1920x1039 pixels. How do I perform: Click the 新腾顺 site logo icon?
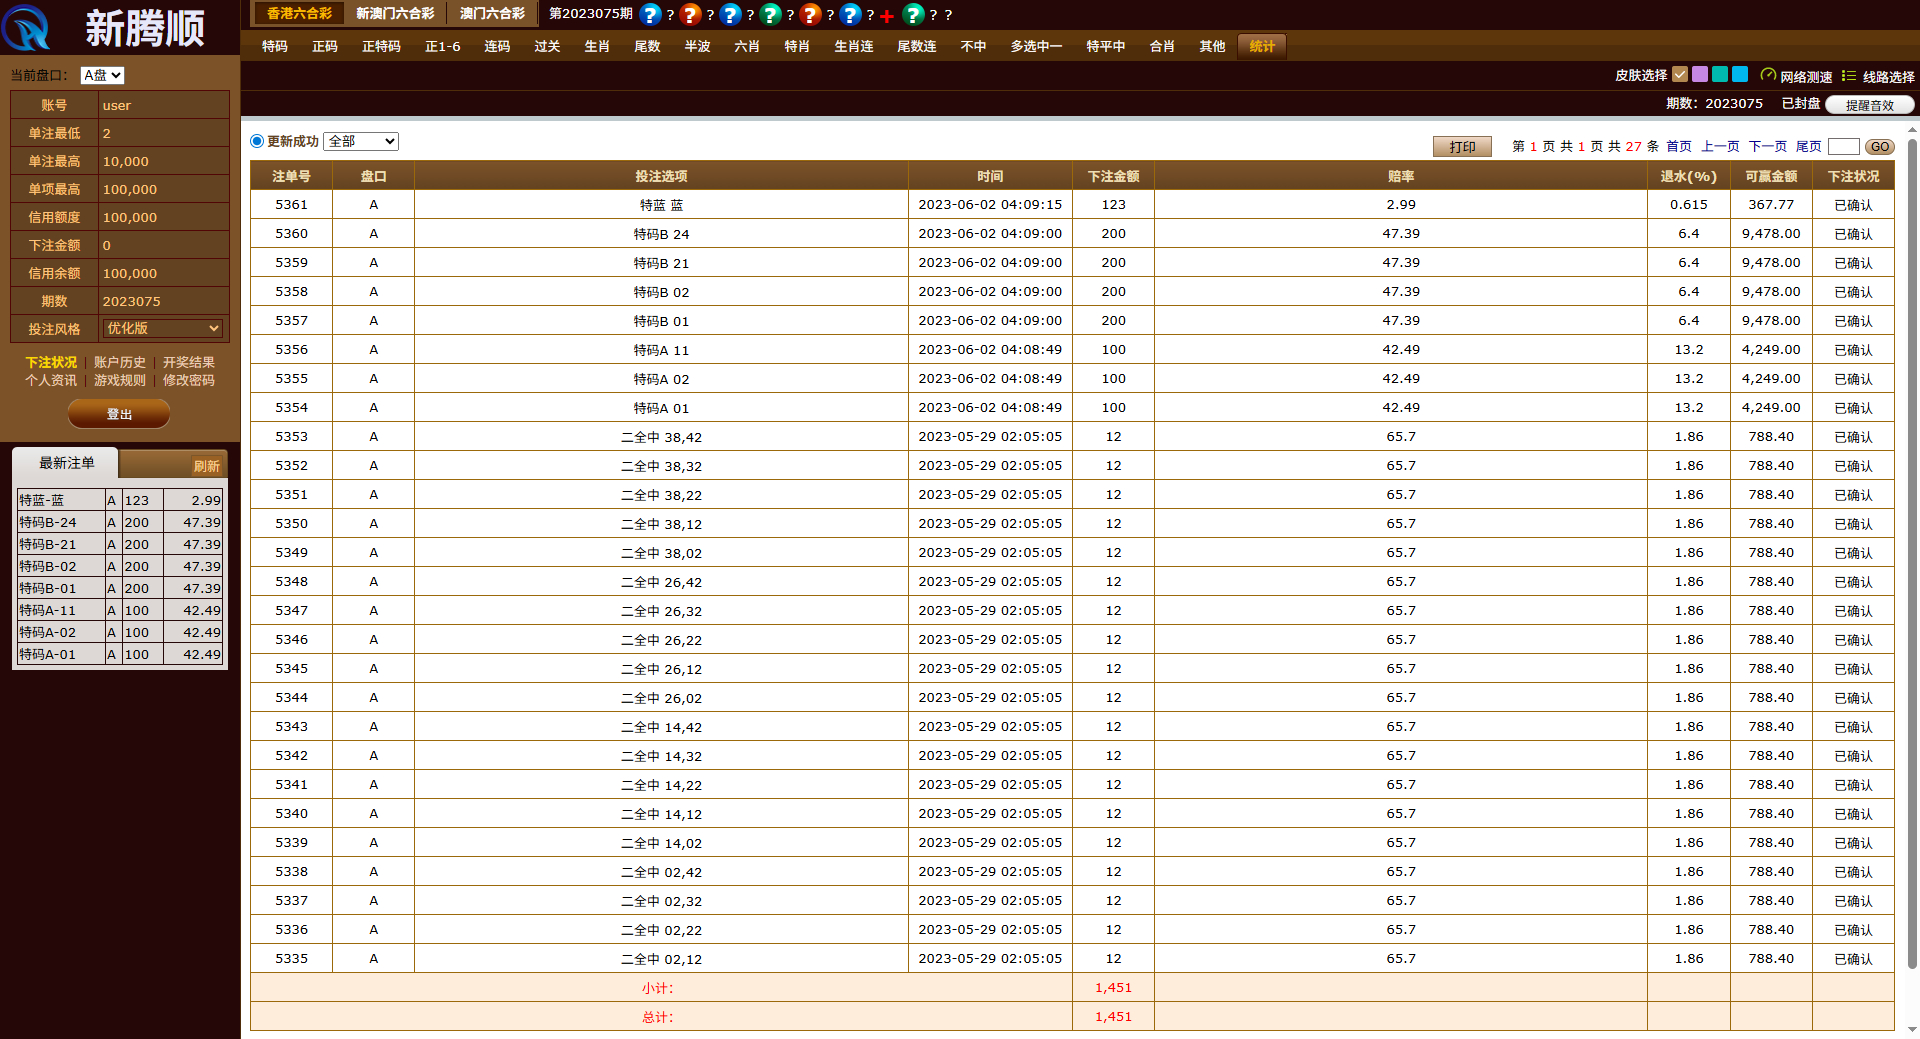coord(27,28)
